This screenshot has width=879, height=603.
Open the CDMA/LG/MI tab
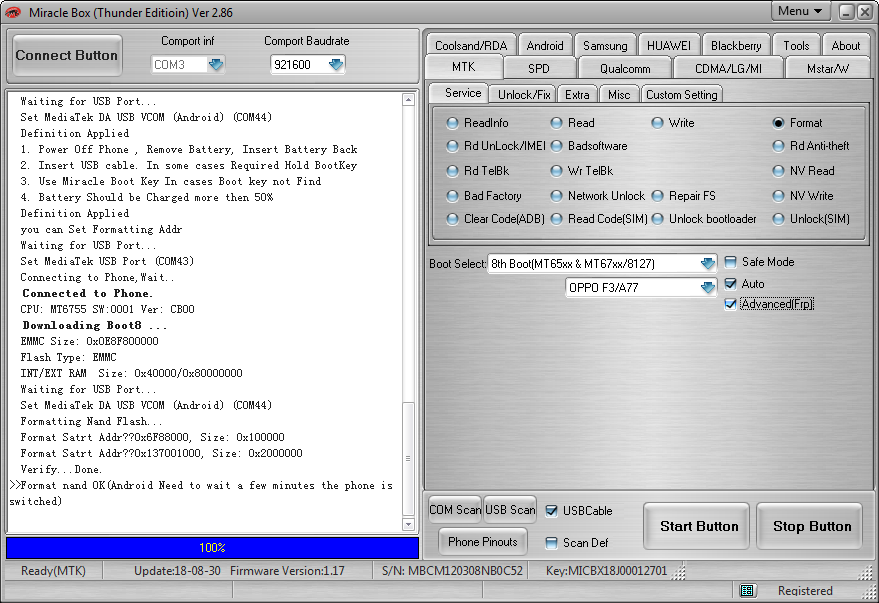tap(728, 68)
